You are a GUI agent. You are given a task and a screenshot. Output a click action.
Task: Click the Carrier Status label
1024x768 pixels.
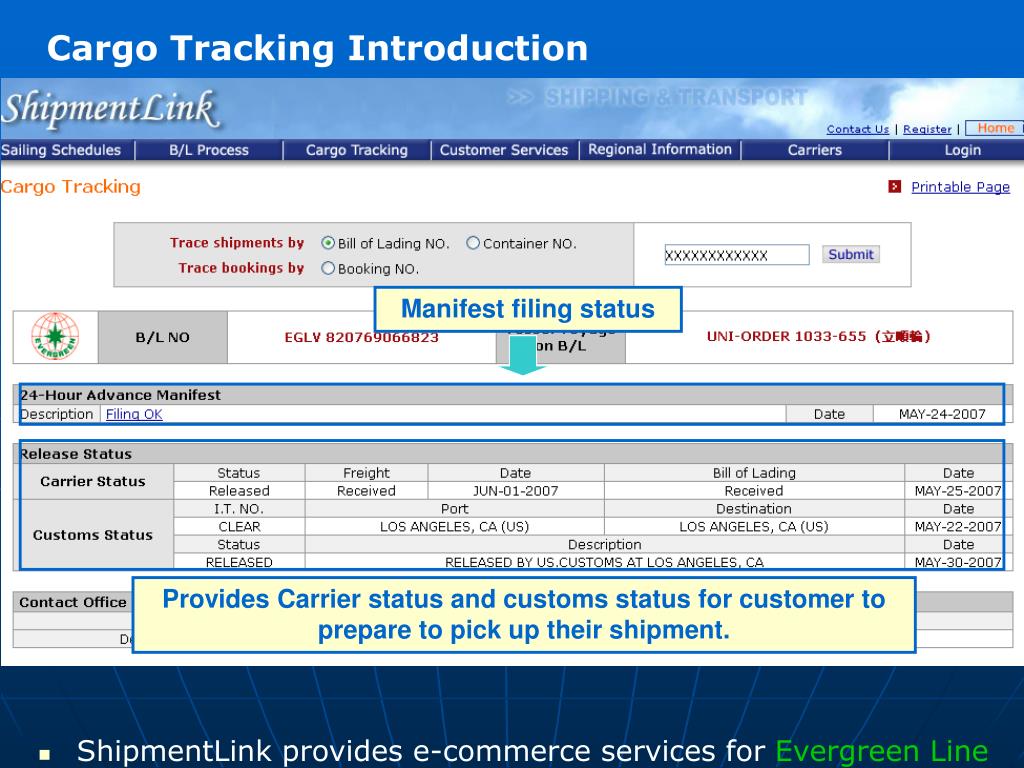coord(93,481)
